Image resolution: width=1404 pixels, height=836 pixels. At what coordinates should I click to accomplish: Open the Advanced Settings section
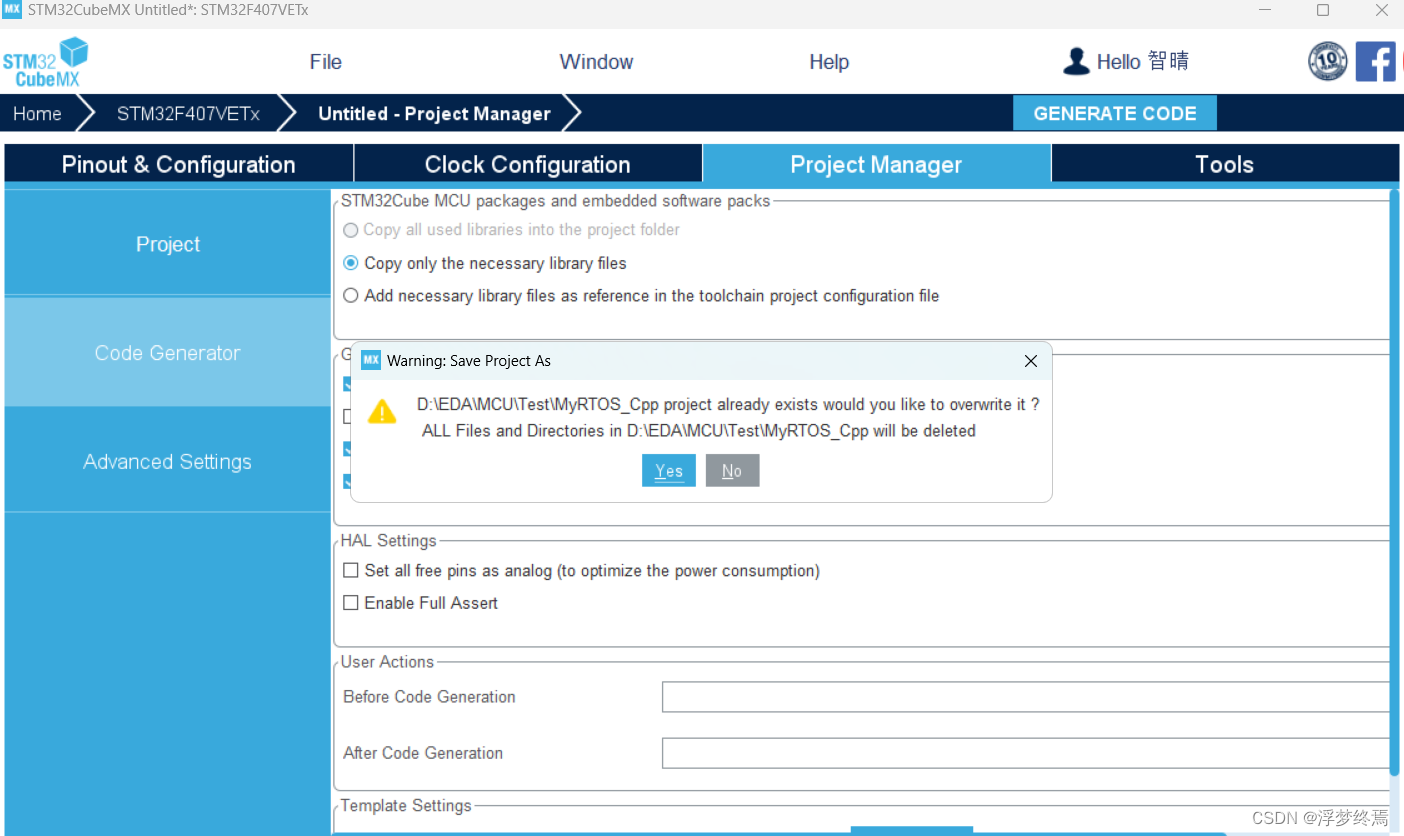[x=168, y=462]
